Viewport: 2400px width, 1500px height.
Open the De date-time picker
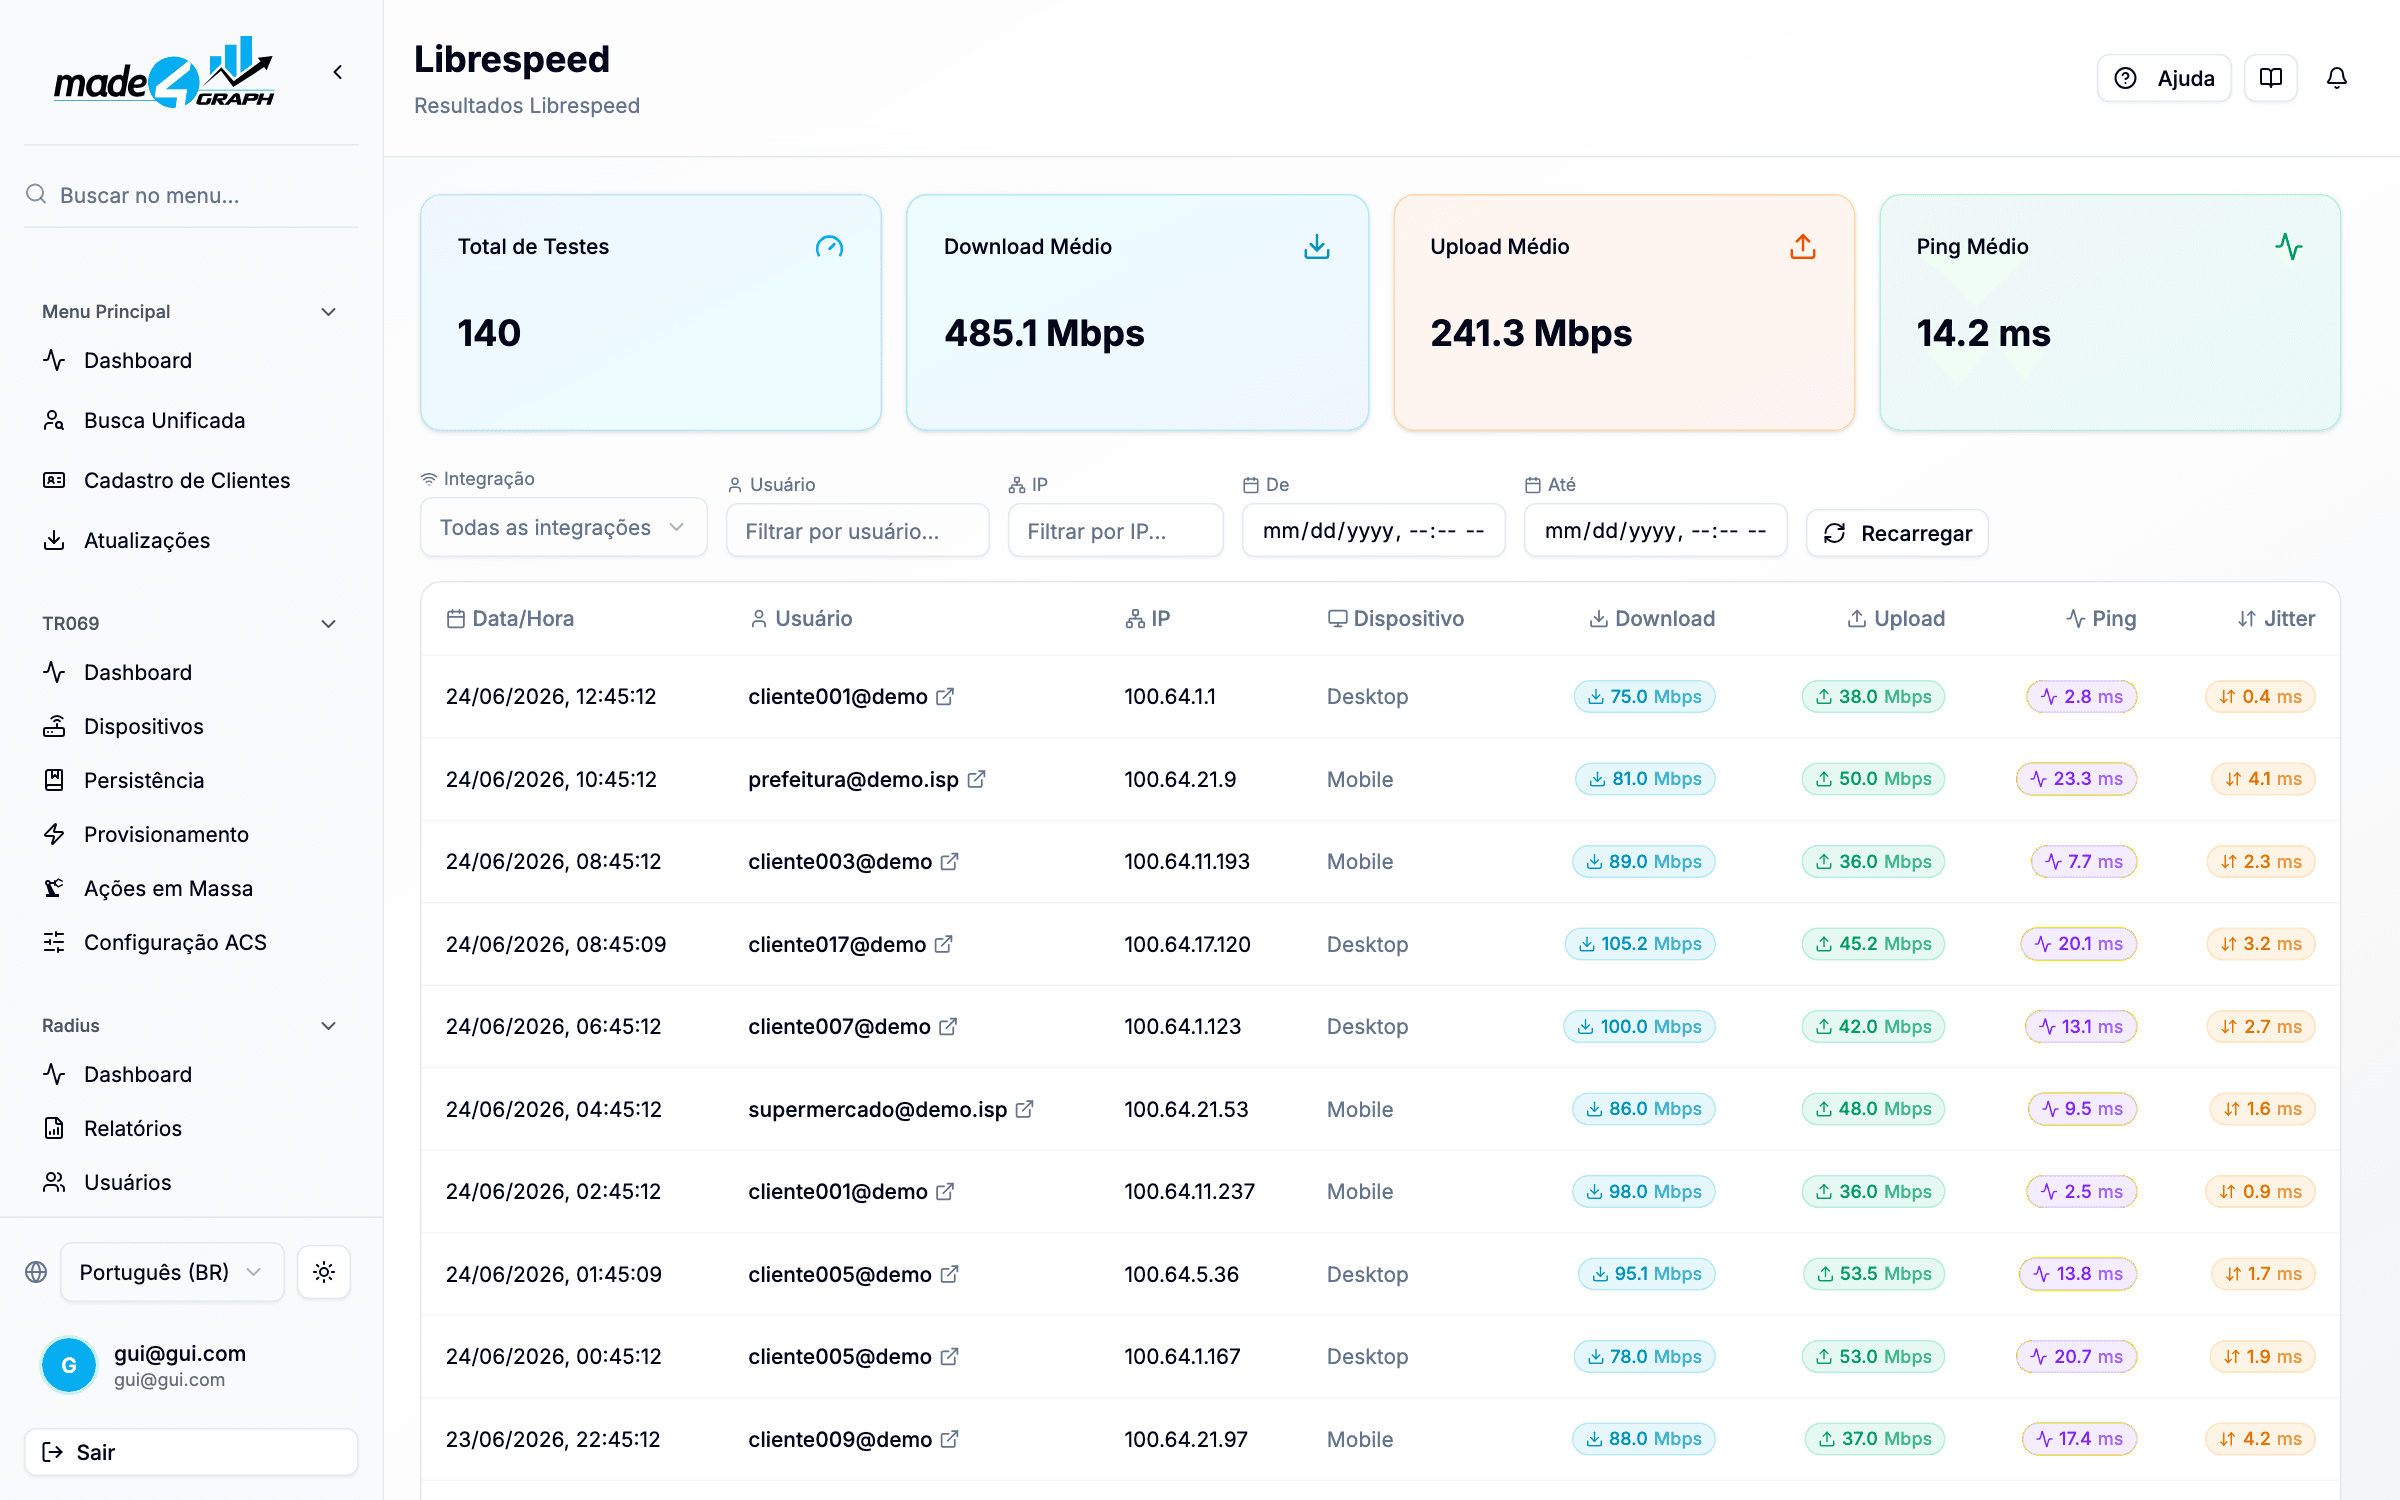[x=1373, y=531]
